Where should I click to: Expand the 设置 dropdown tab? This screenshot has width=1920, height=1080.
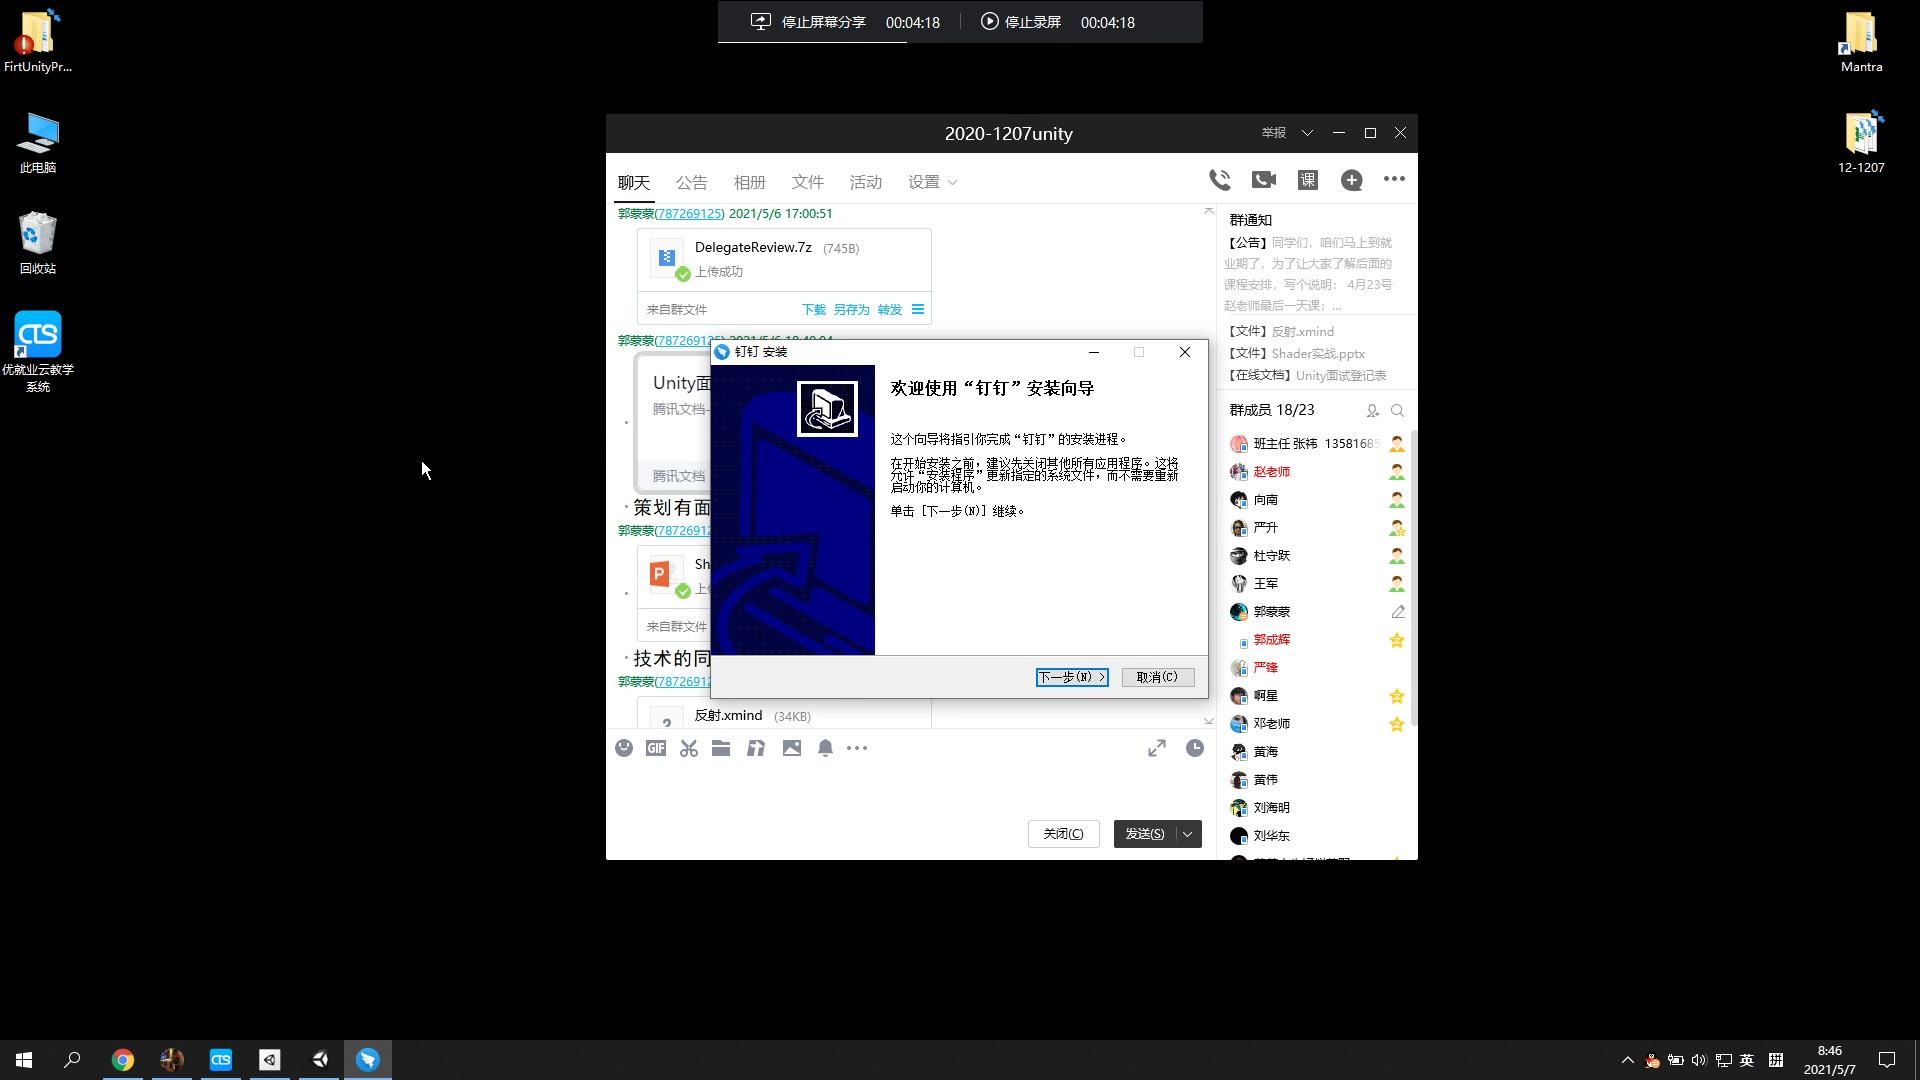(933, 182)
